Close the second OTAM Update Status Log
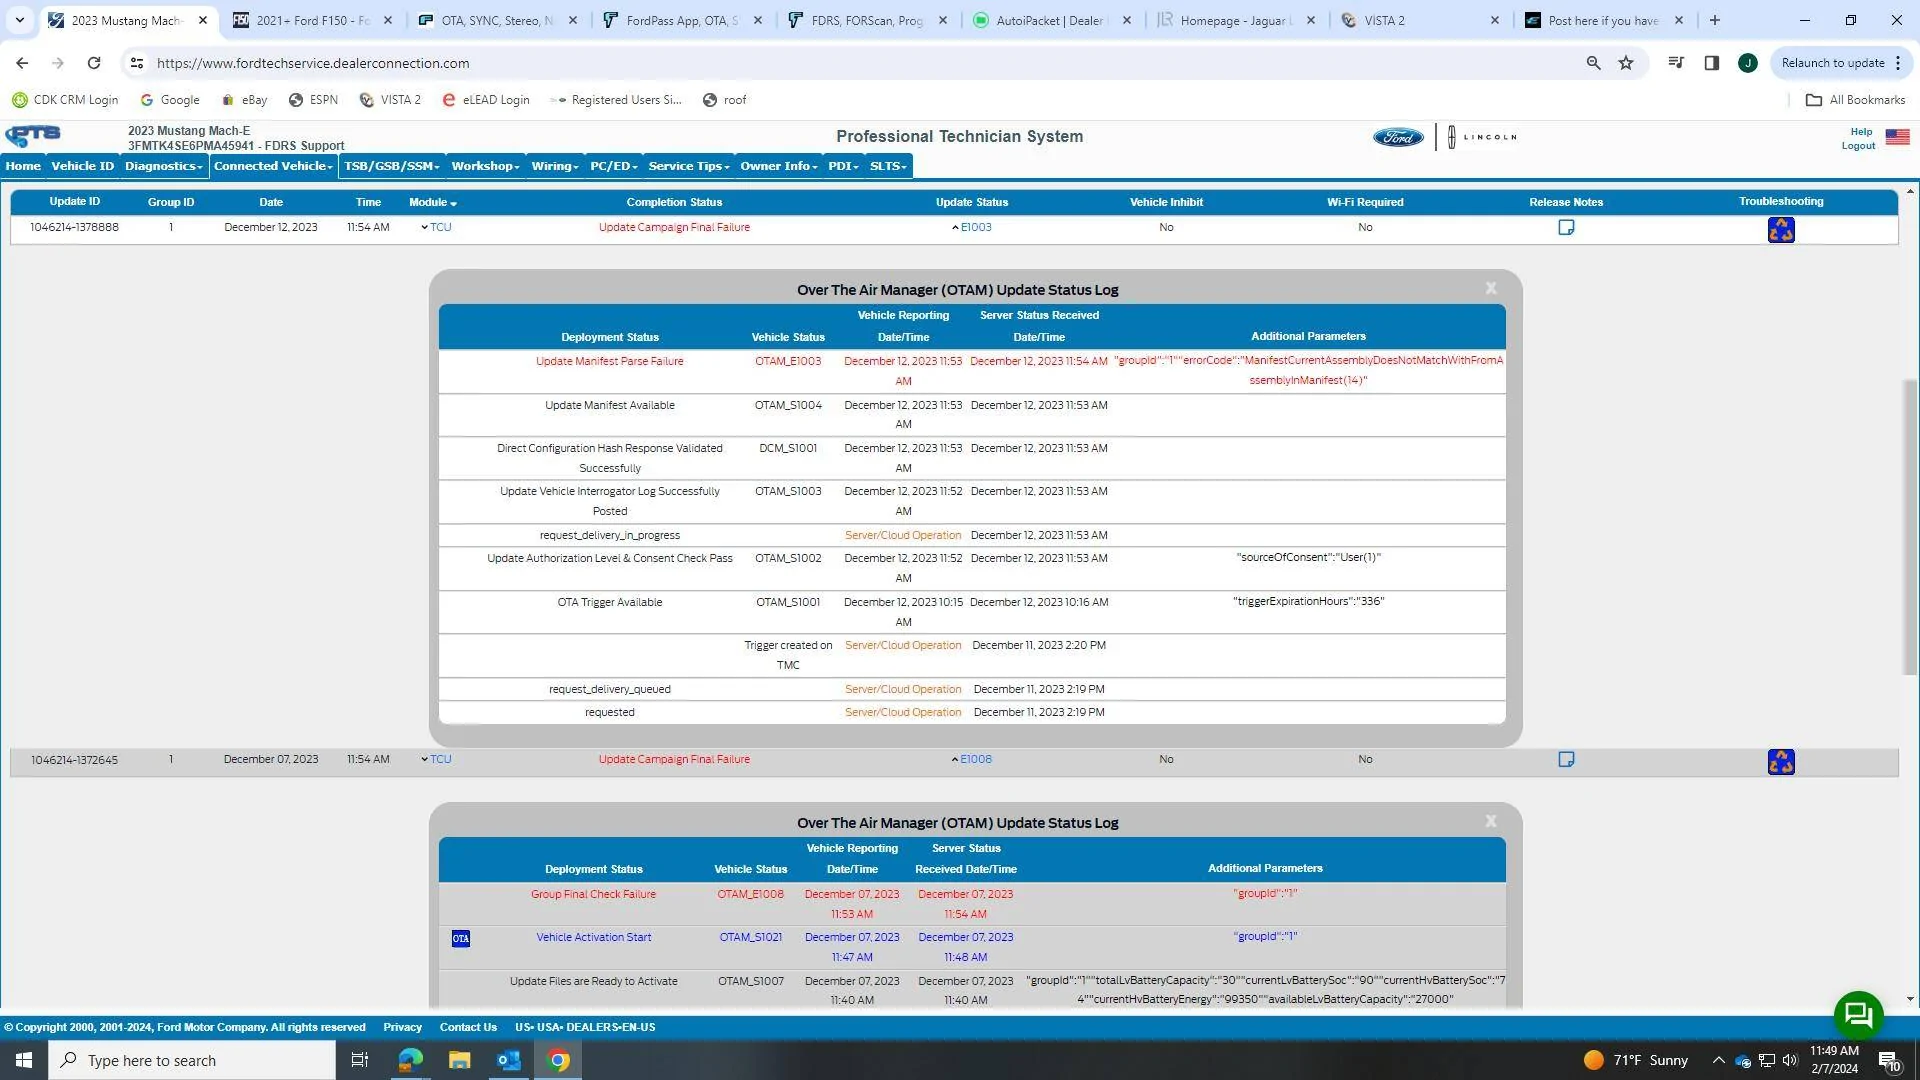This screenshot has width=1920, height=1080. pyautogui.click(x=1491, y=821)
